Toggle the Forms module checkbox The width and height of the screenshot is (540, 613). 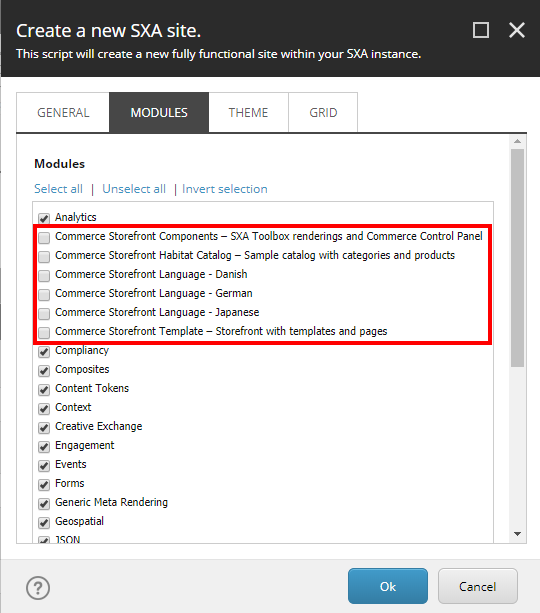(44, 484)
